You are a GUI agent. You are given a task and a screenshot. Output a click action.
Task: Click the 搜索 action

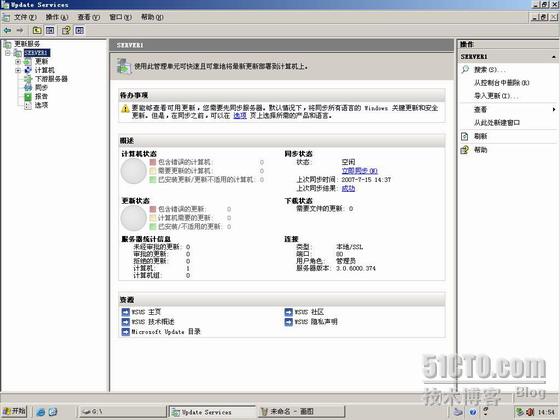pos(489,70)
